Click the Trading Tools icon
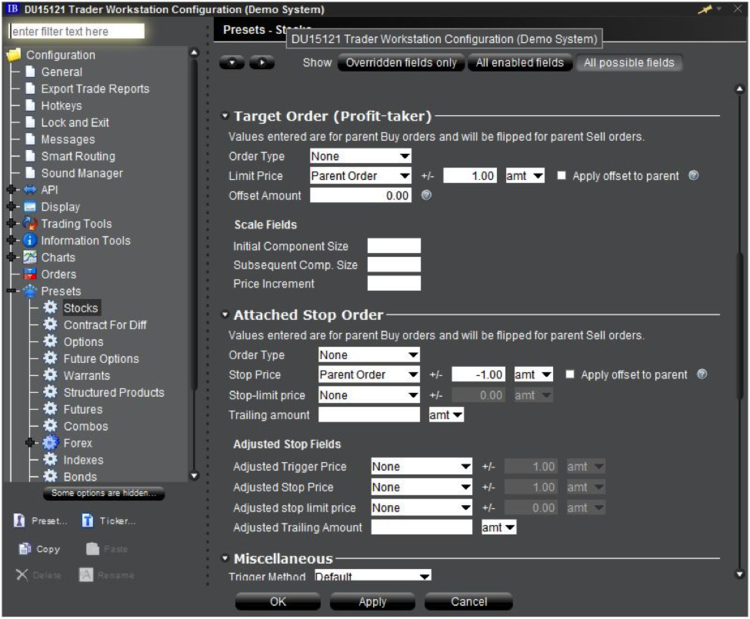The image size is (750, 619). (30, 223)
